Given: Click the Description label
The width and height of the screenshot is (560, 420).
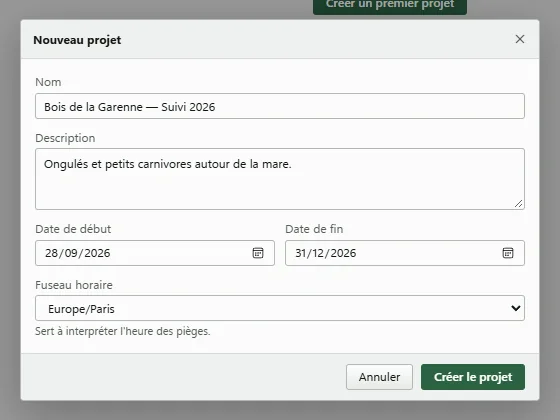Looking at the screenshot, I should tap(65, 138).
